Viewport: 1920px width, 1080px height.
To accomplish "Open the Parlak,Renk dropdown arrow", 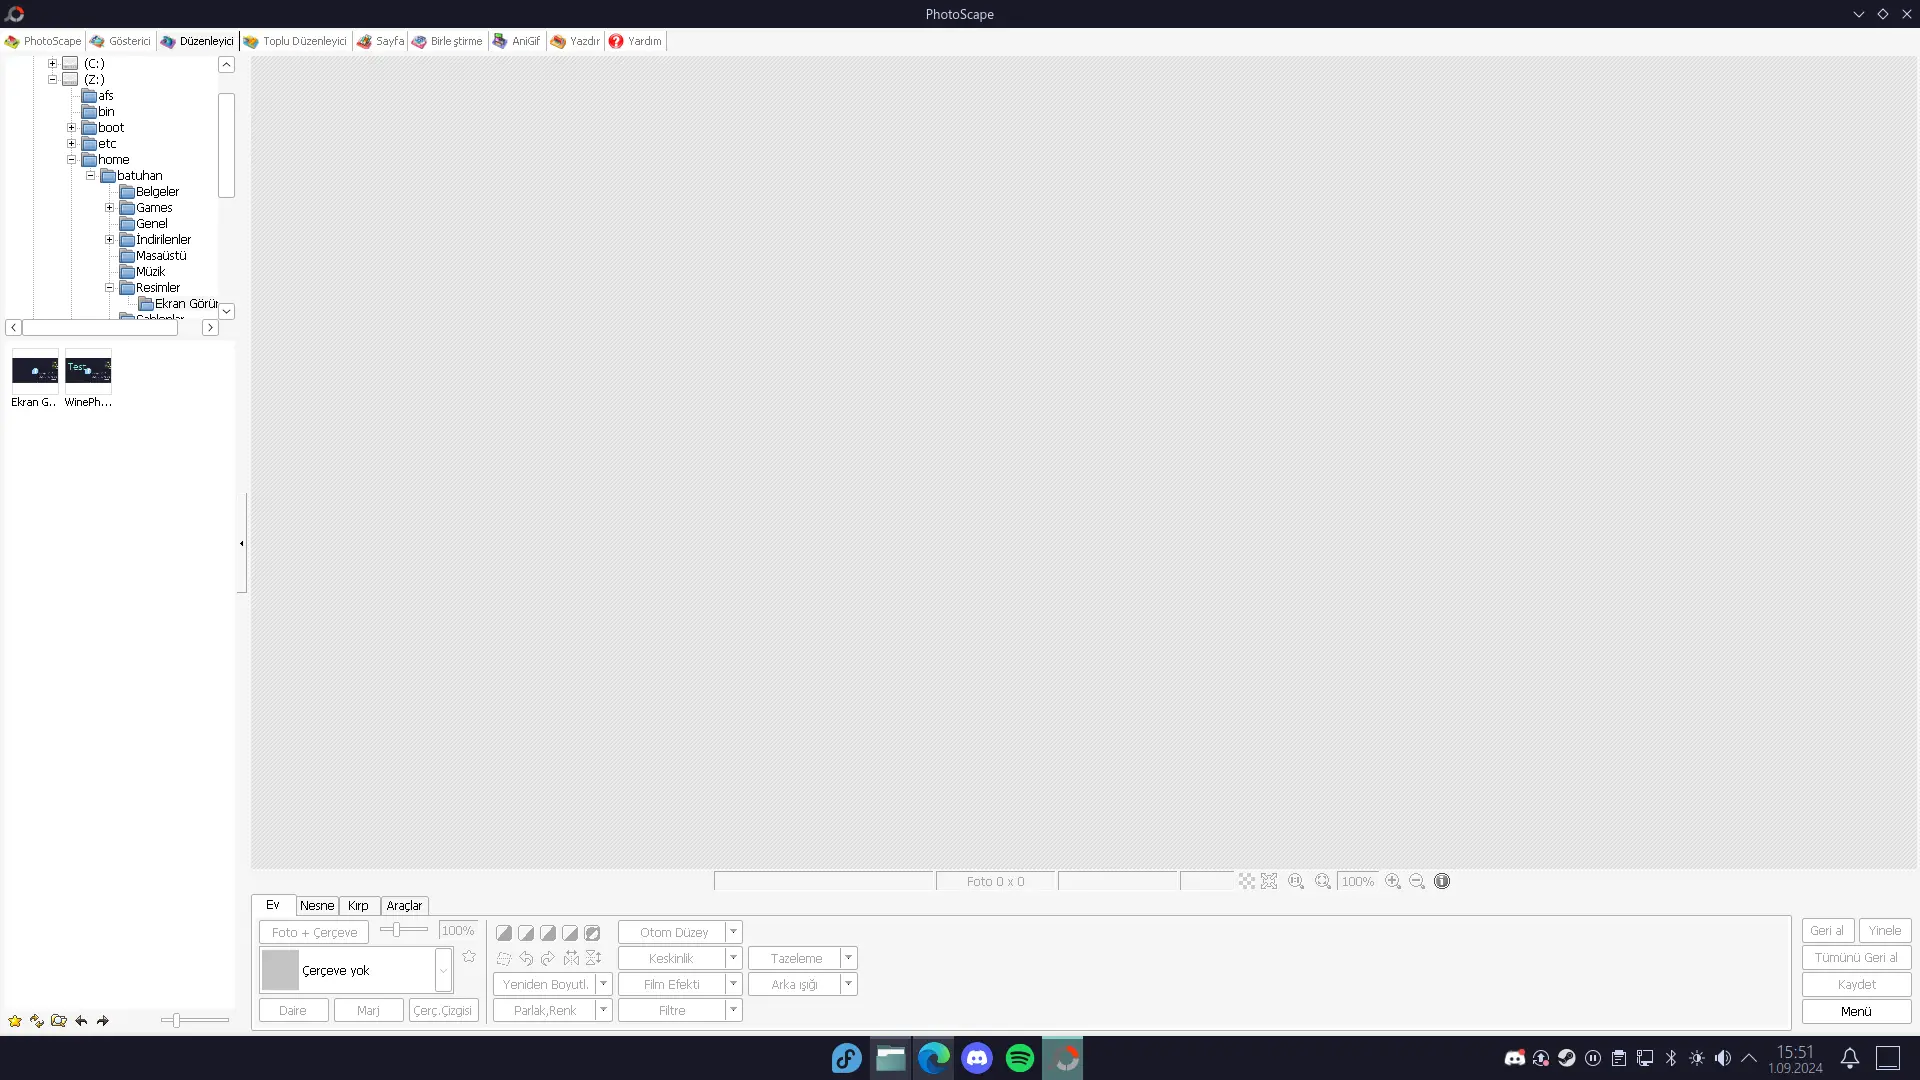I will (x=603, y=1010).
